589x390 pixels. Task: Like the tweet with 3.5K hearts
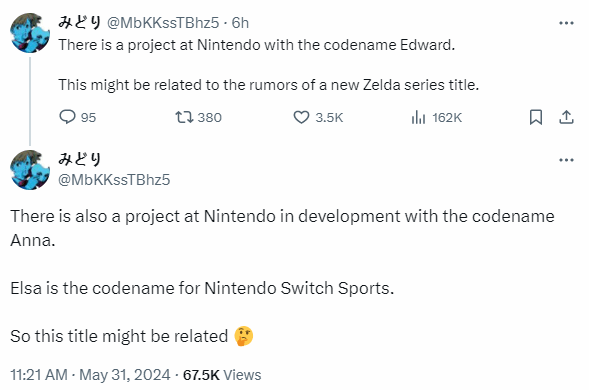(x=301, y=117)
